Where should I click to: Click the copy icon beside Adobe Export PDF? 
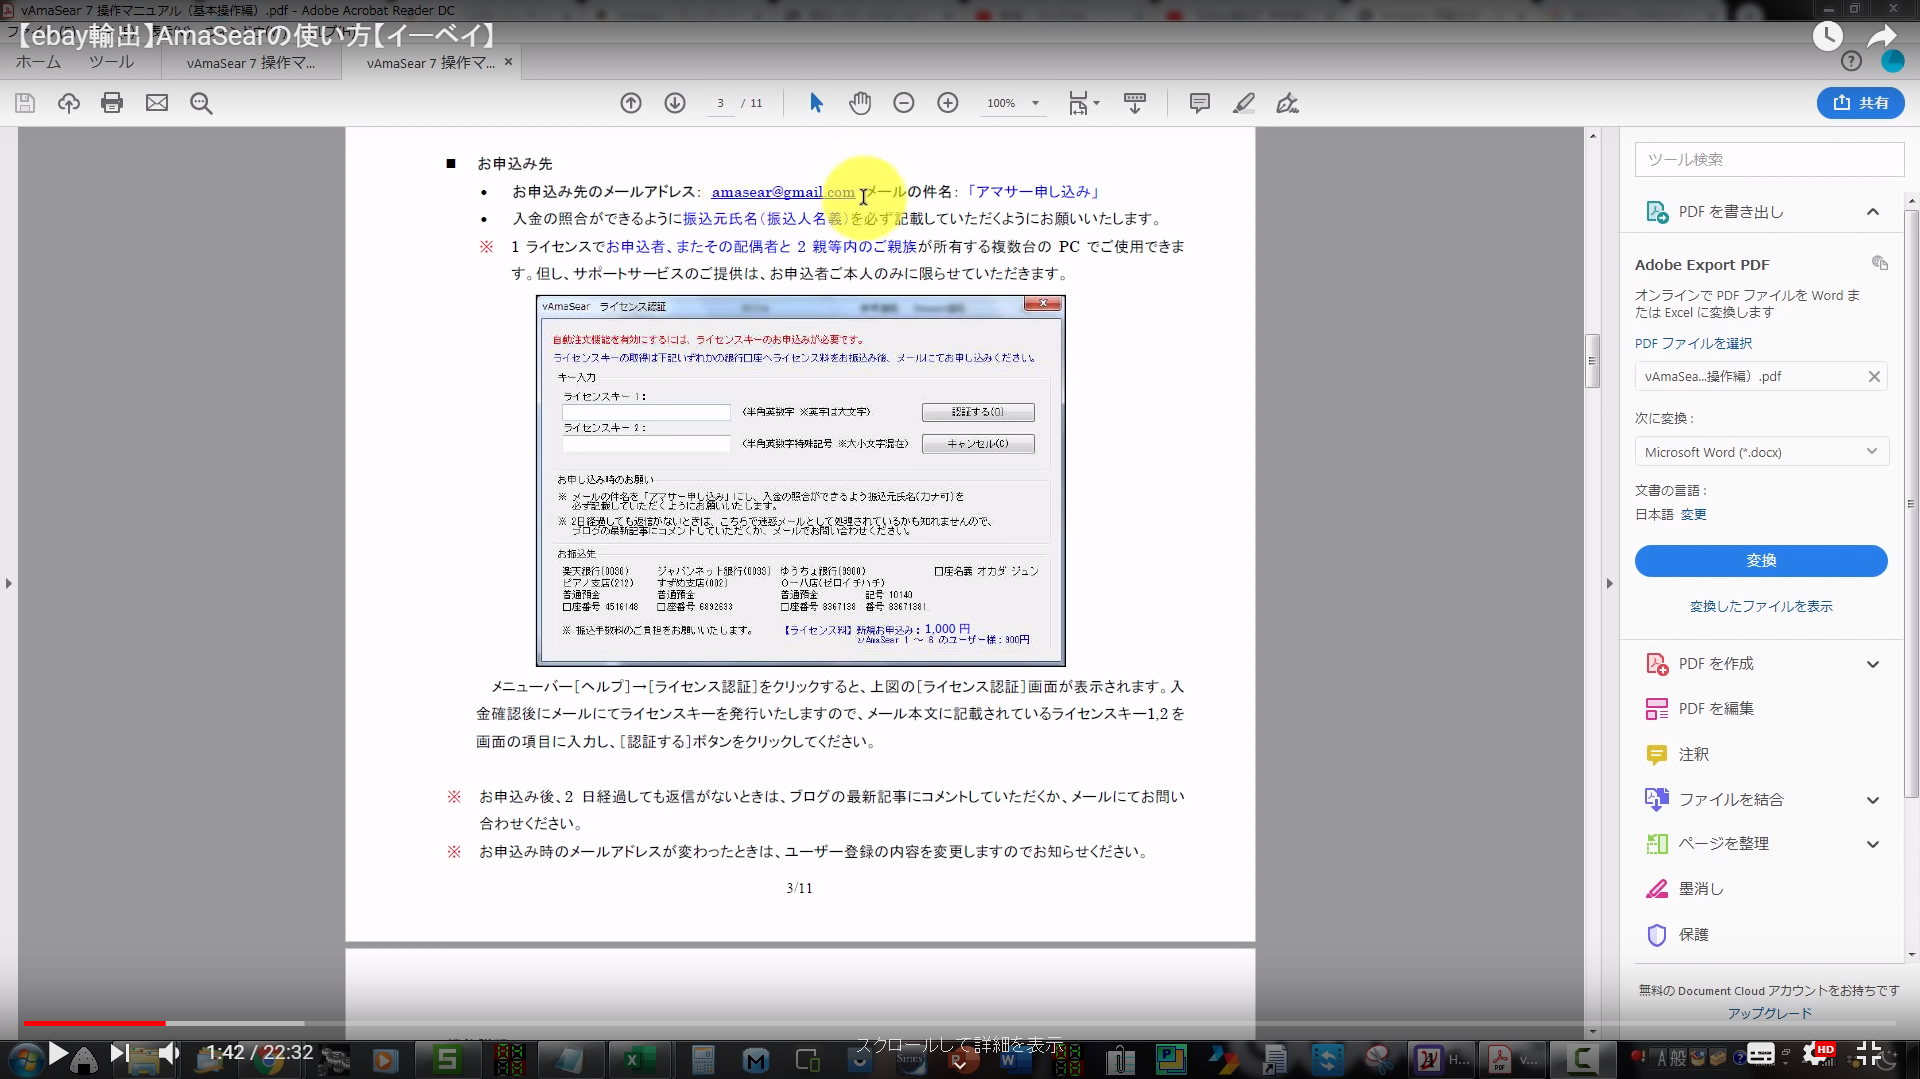tap(1880, 263)
